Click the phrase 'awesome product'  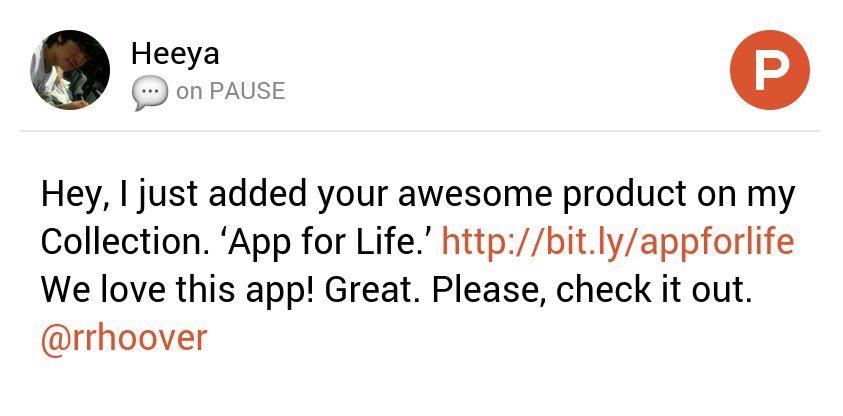pyautogui.click(x=542, y=195)
